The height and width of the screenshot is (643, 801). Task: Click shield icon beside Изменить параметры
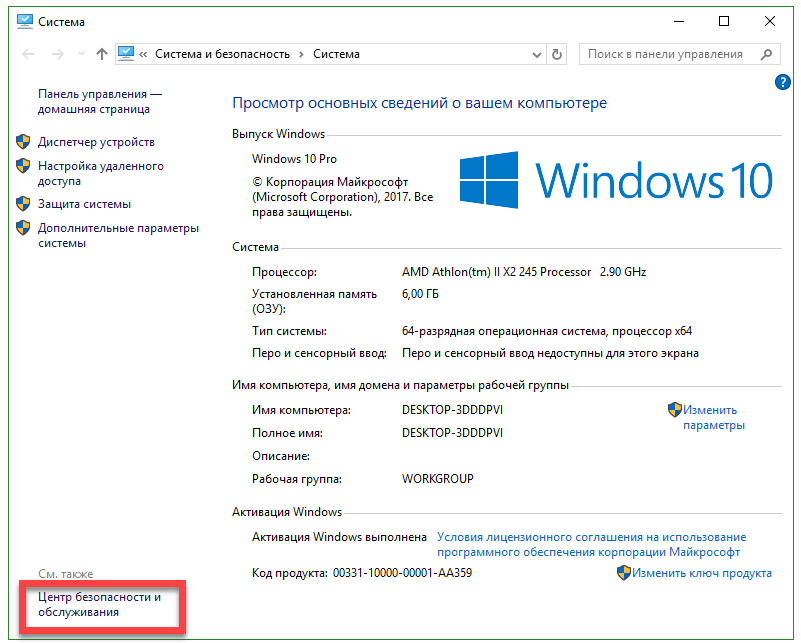click(x=675, y=410)
